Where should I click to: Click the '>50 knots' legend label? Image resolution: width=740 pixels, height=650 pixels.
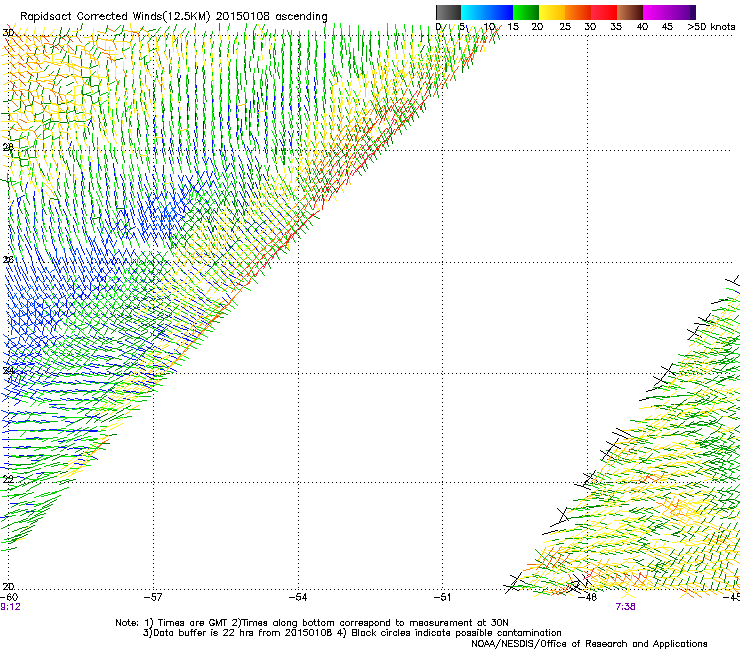coord(711,27)
